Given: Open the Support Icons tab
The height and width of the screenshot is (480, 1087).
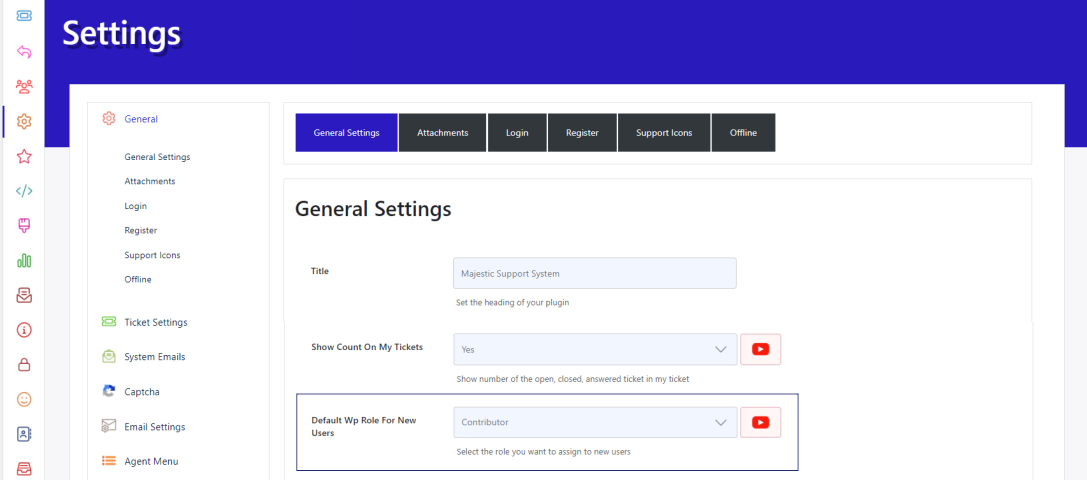Looking at the screenshot, I should point(664,133).
